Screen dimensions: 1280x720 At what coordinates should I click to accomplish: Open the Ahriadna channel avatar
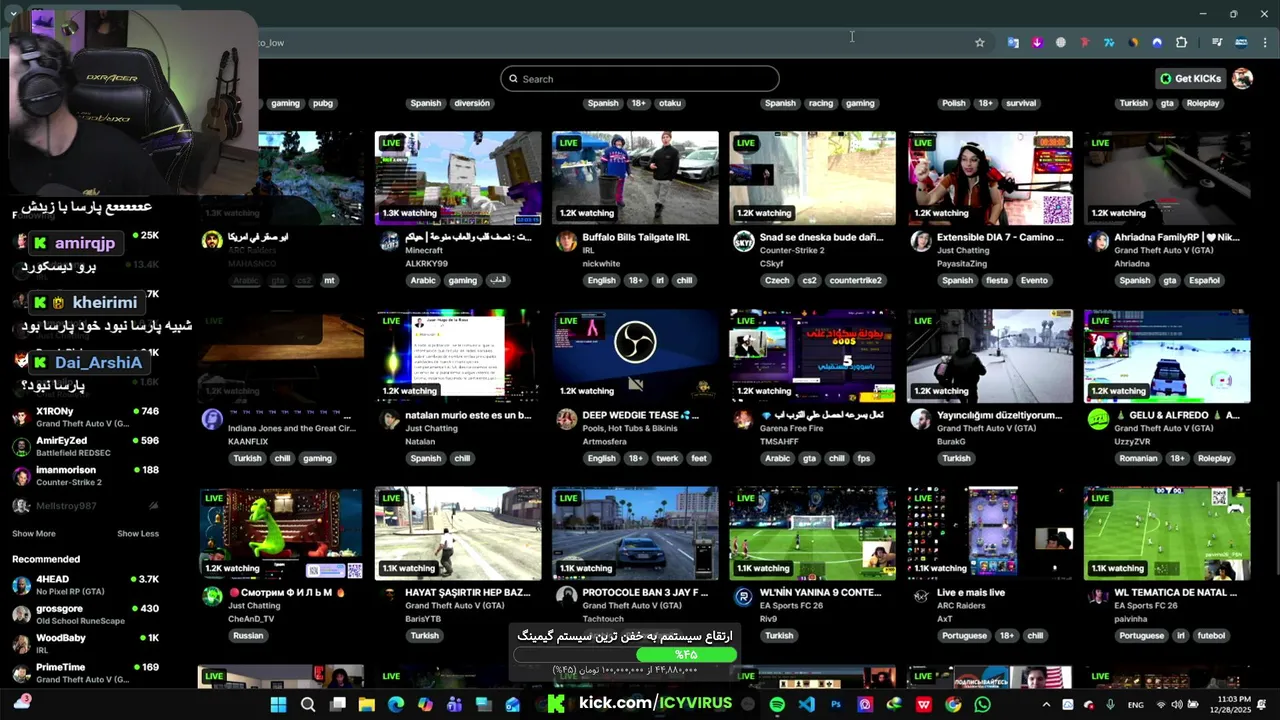1098,241
